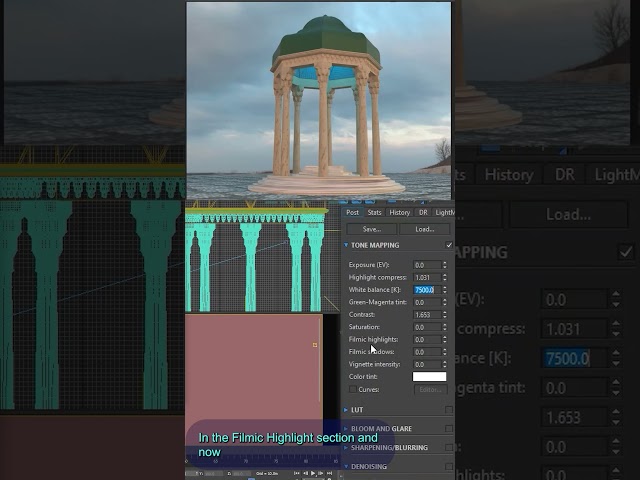640x480 pixels.
Task: Click the Saturation value field
Action: click(x=427, y=327)
